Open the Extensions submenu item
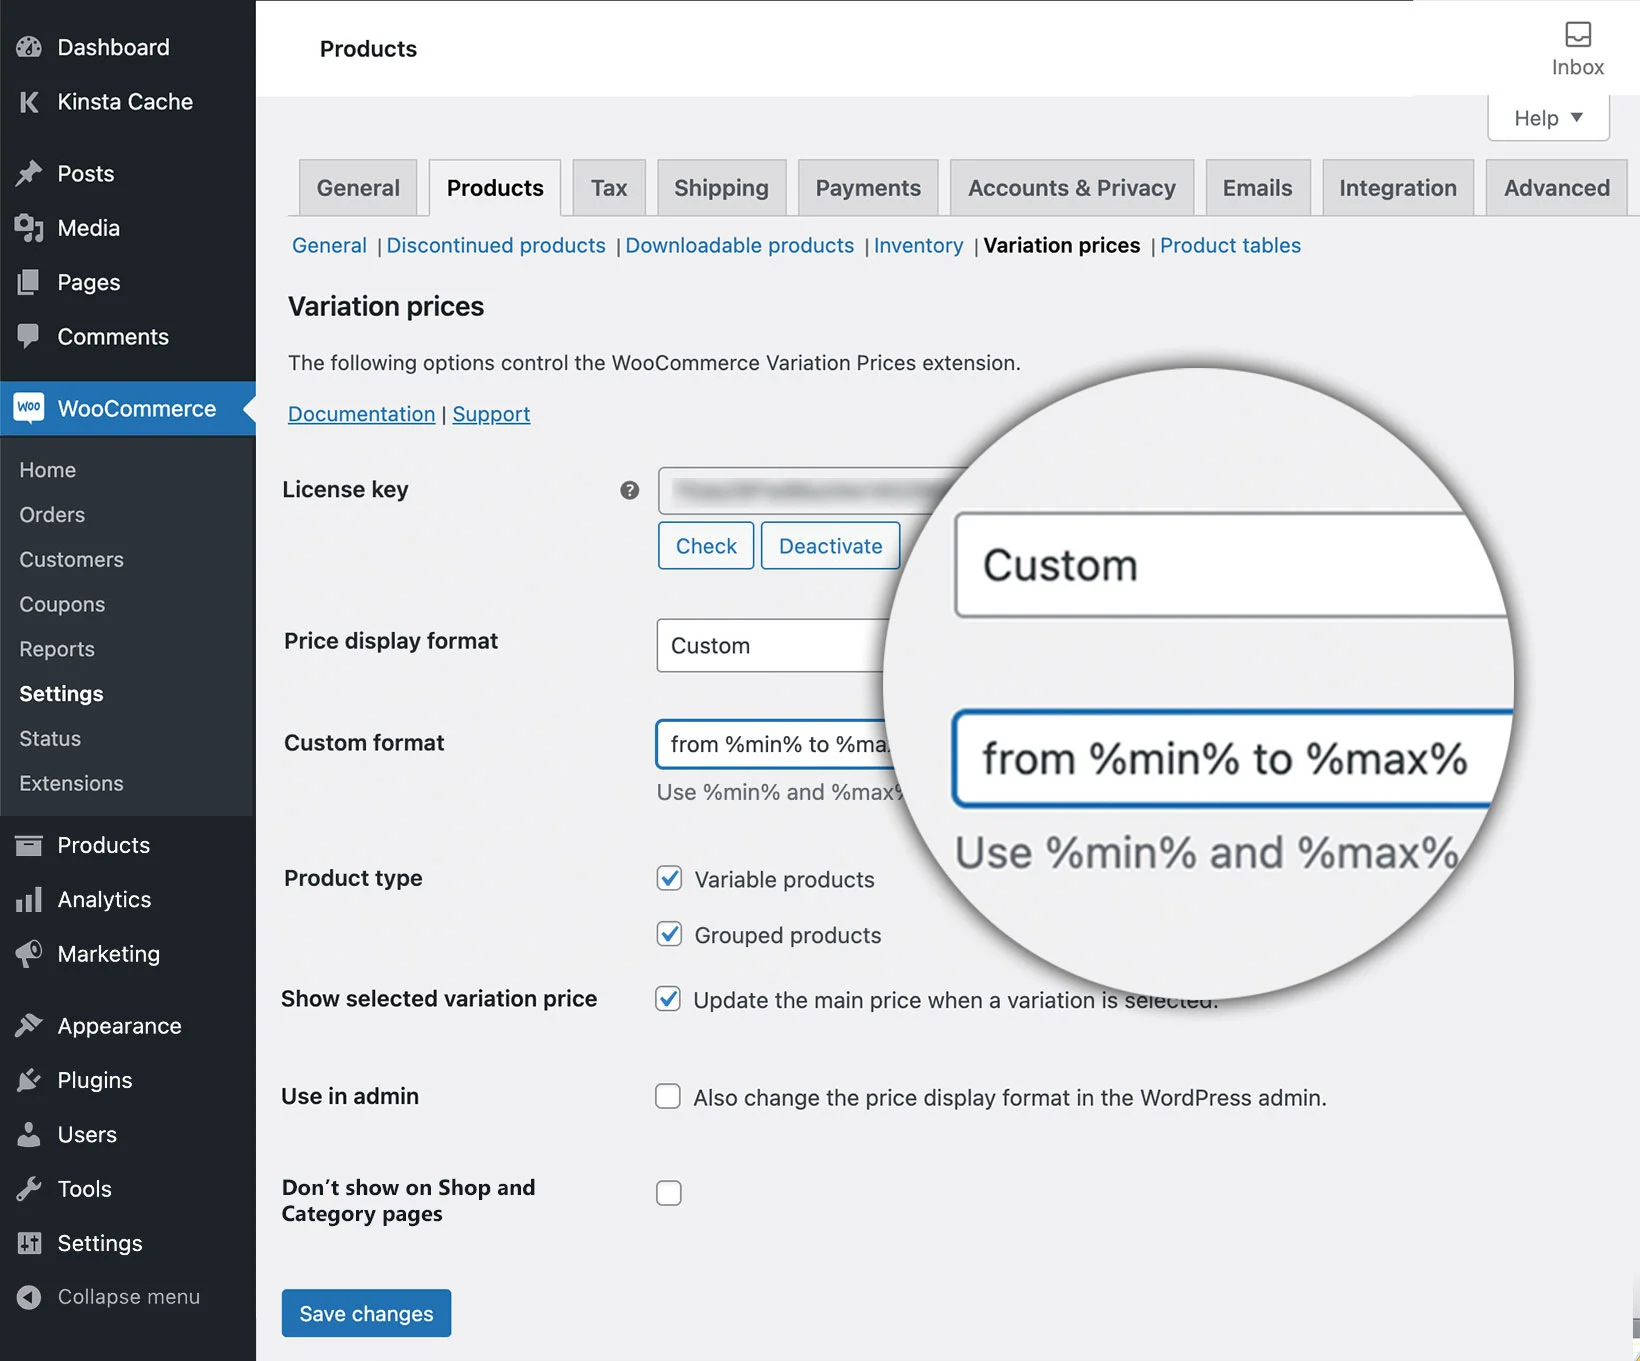This screenshot has width=1640, height=1361. (x=72, y=784)
